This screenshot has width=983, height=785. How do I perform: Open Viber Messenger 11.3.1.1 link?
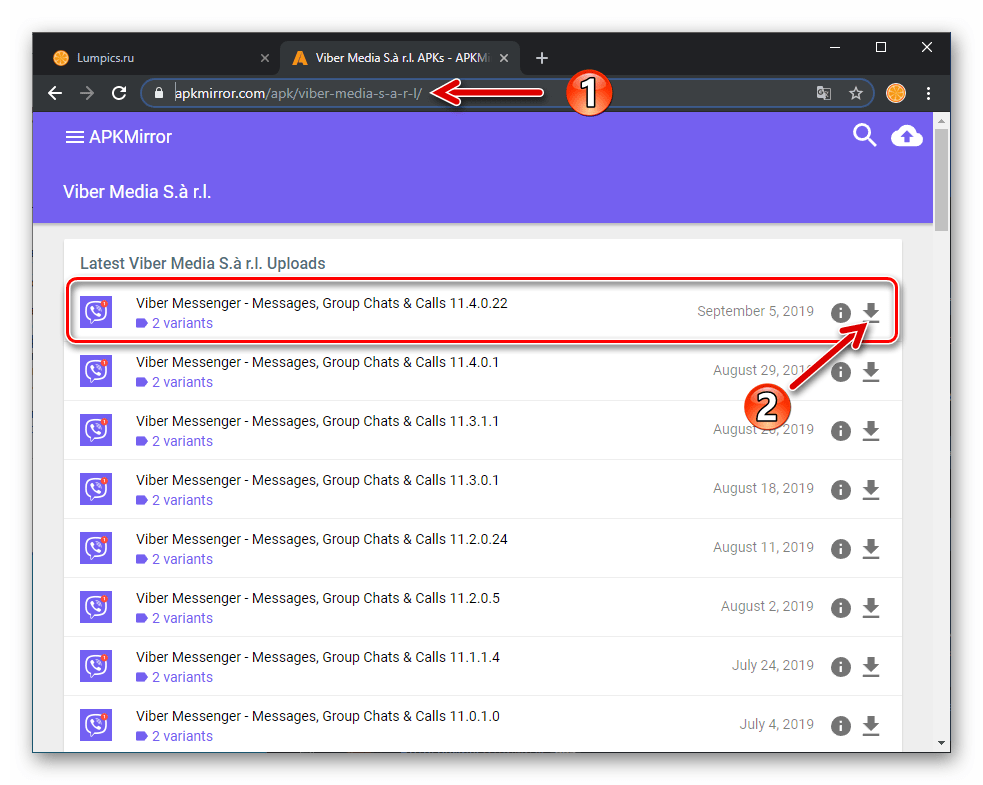tap(317, 421)
